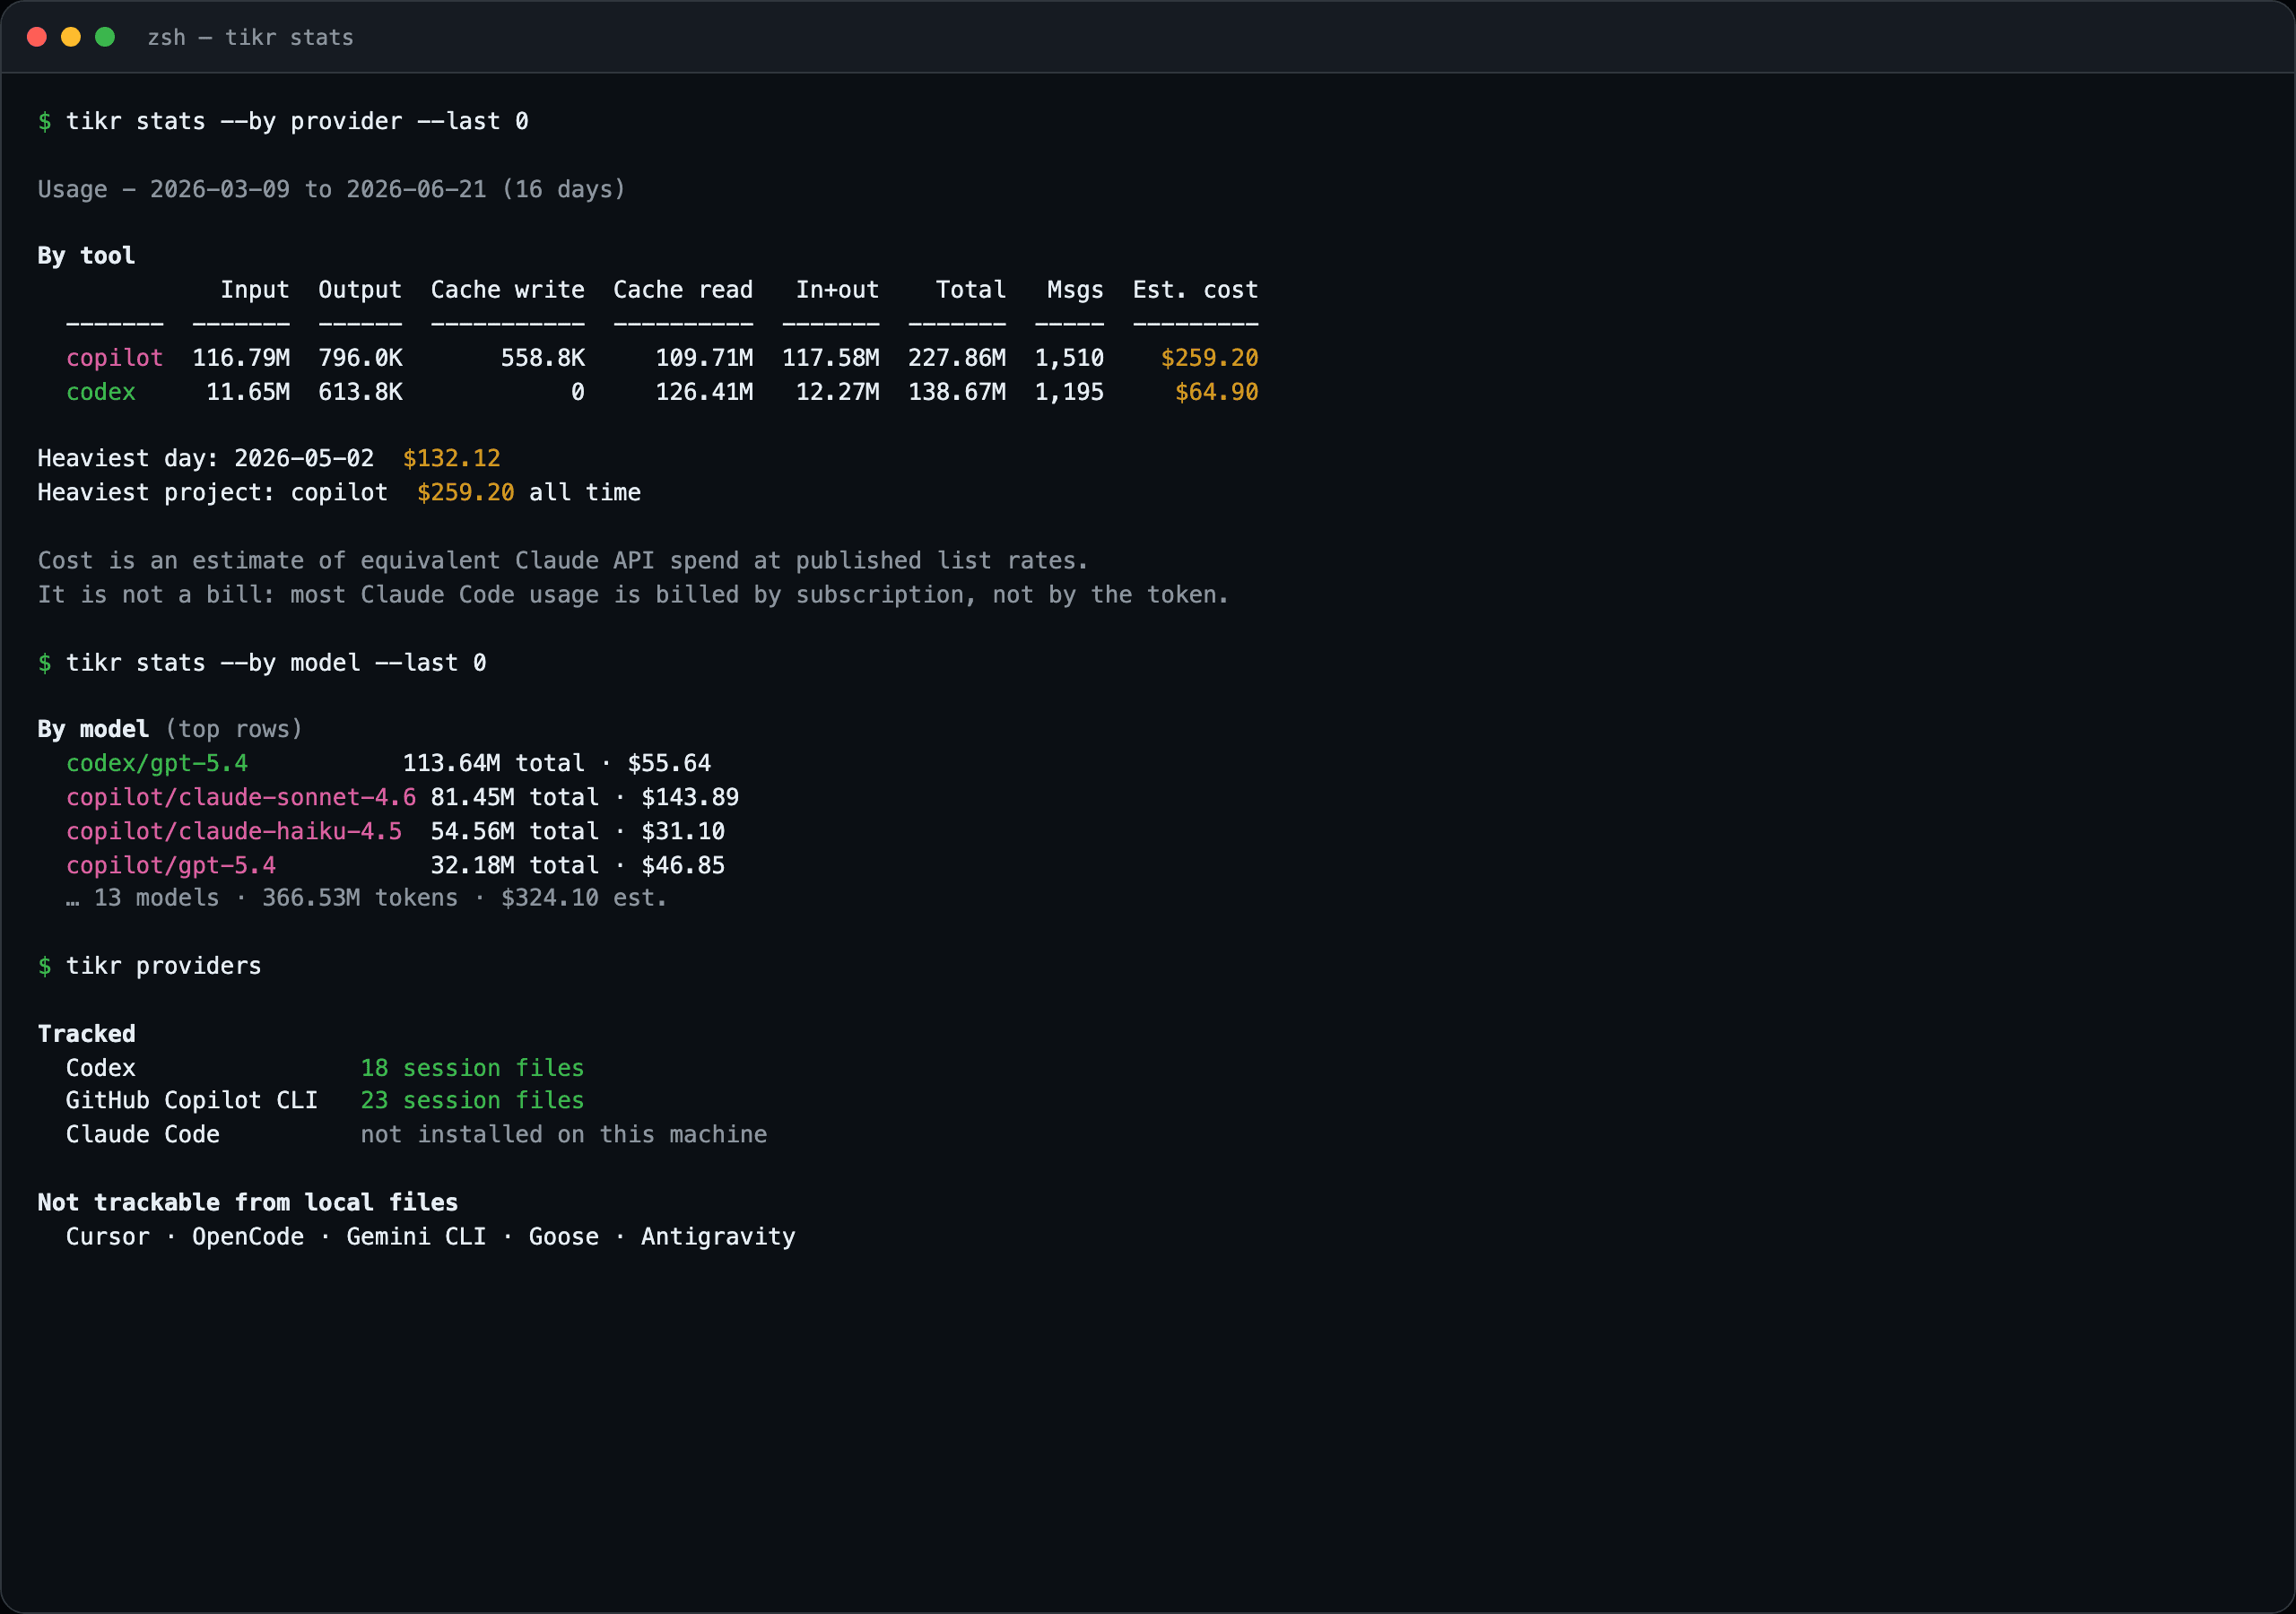The image size is (2296, 1614).
Task: Click heaviest day date 2026-05-02
Action: pyautogui.click(x=304, y=459)
